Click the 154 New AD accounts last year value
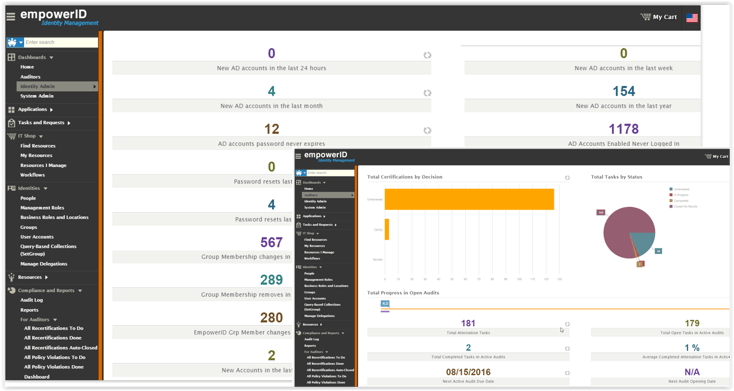 point(624,91)
